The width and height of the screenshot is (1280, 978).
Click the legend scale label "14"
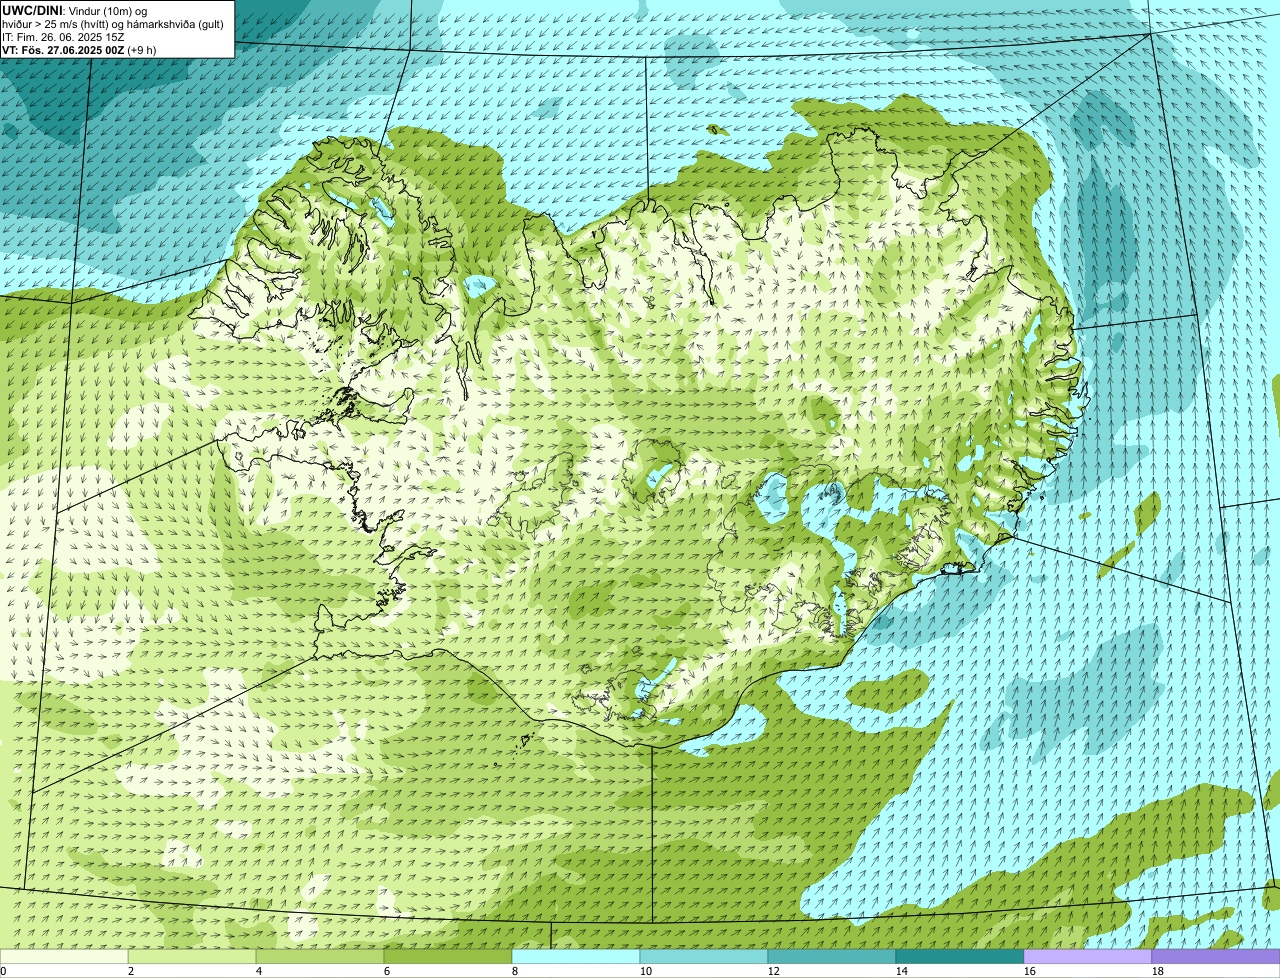click(902, 971)
